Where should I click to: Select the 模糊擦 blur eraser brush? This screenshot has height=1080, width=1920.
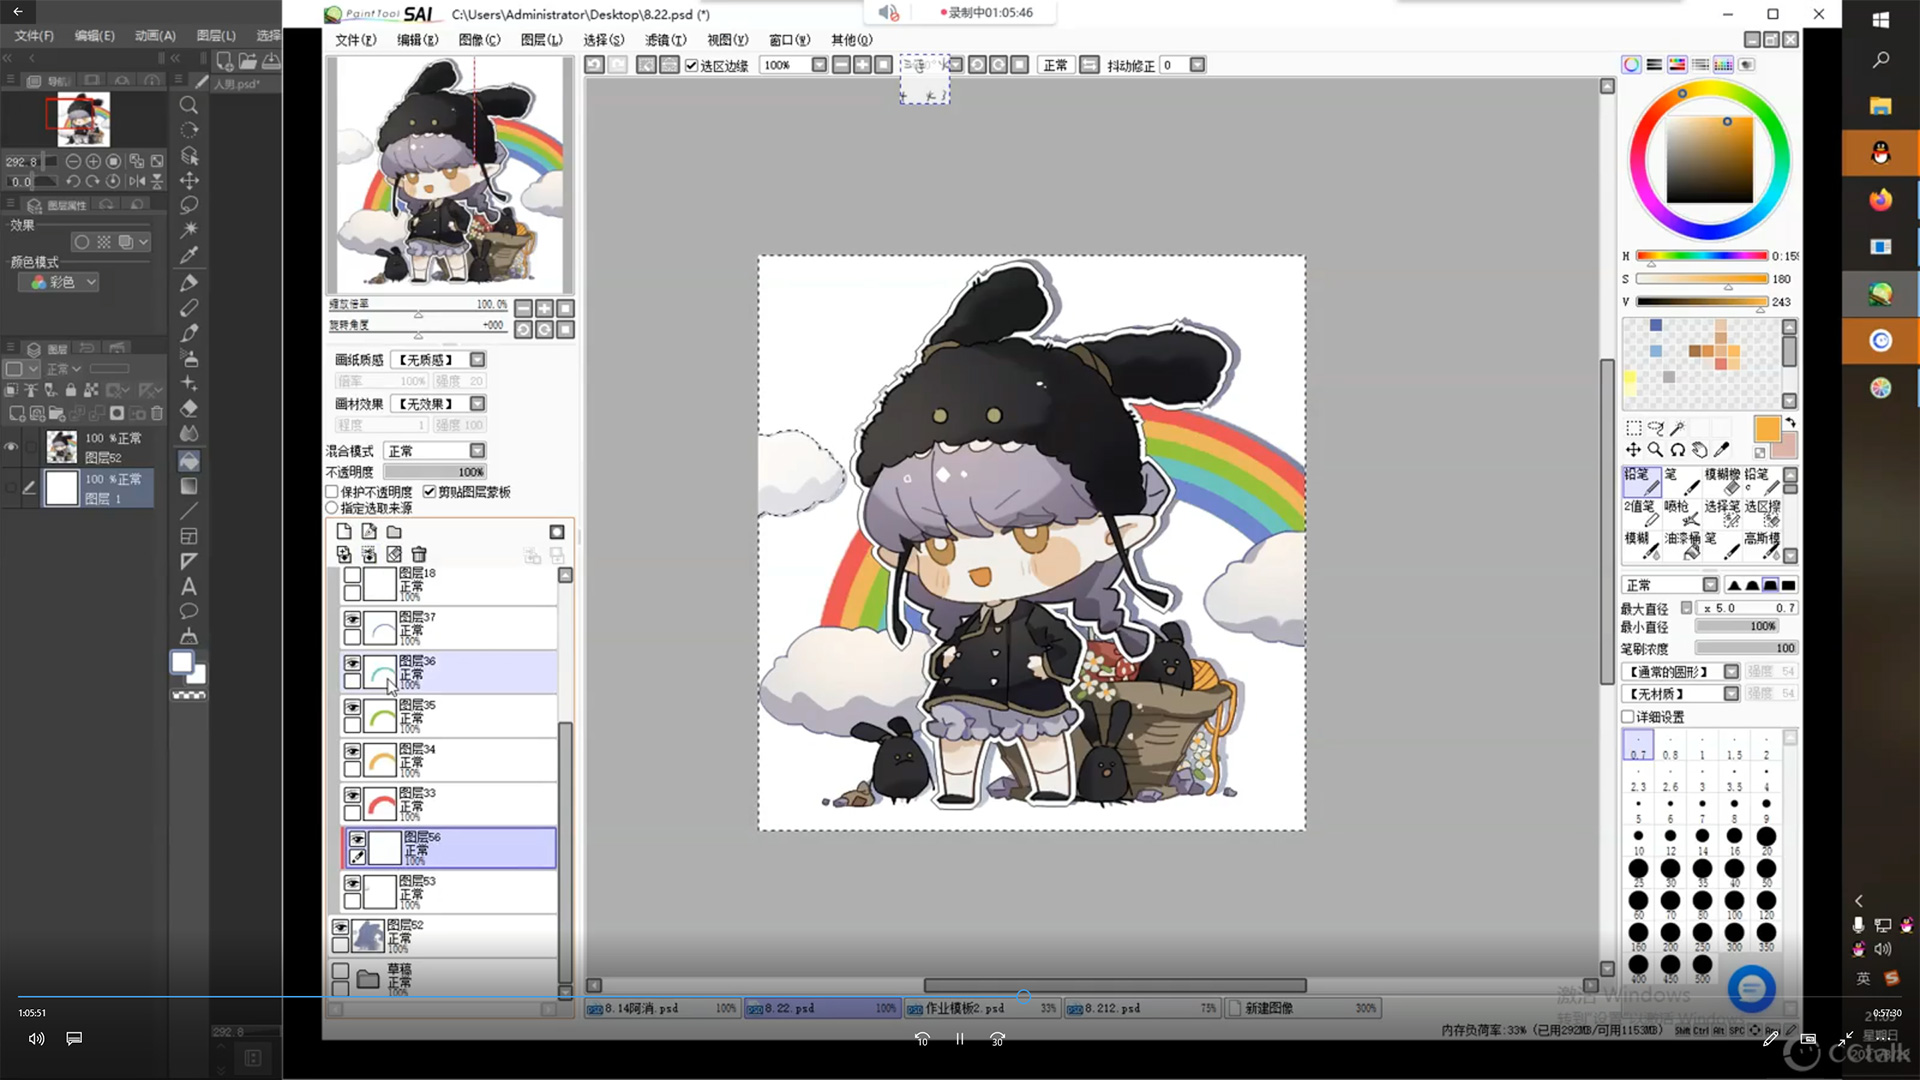click(x=1723, y=481)
